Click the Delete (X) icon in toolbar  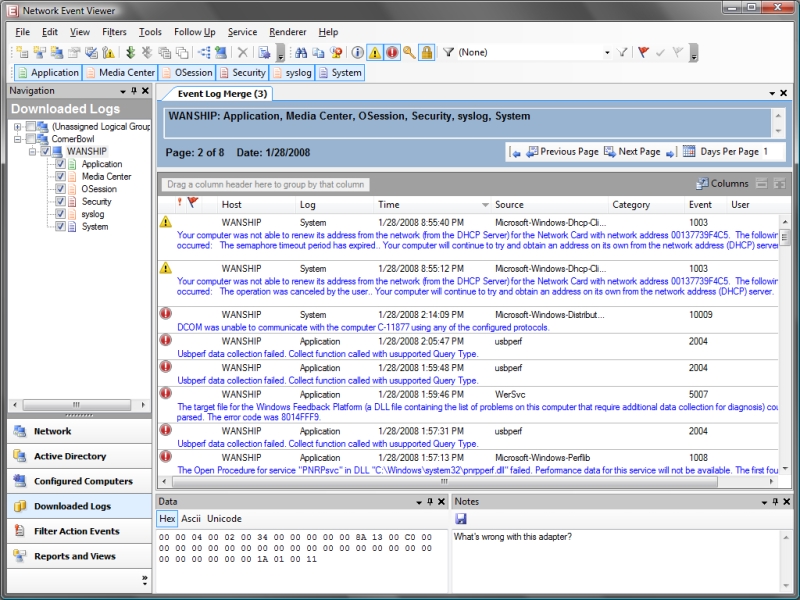(242, 52)
